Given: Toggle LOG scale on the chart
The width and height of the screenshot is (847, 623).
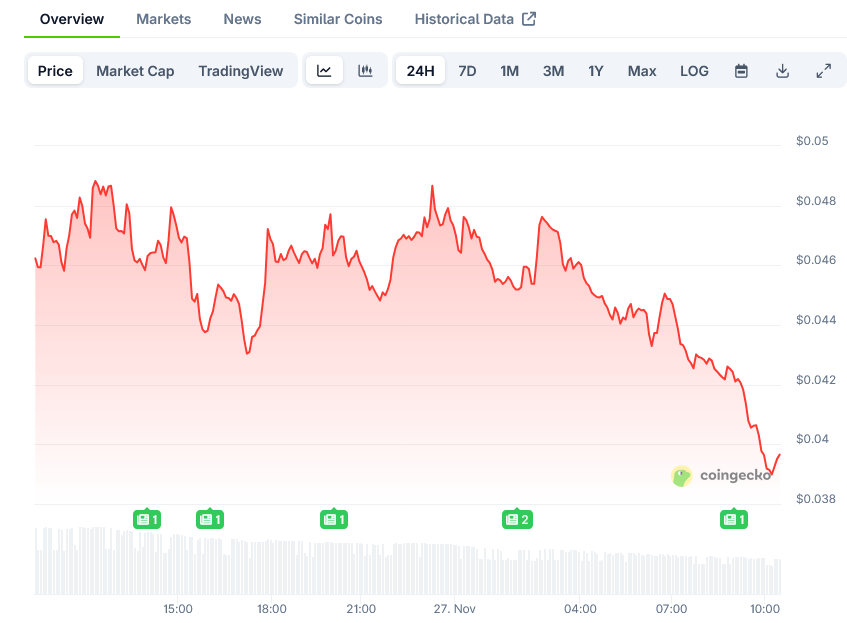Looking at the screenshot, I should 694,71.
